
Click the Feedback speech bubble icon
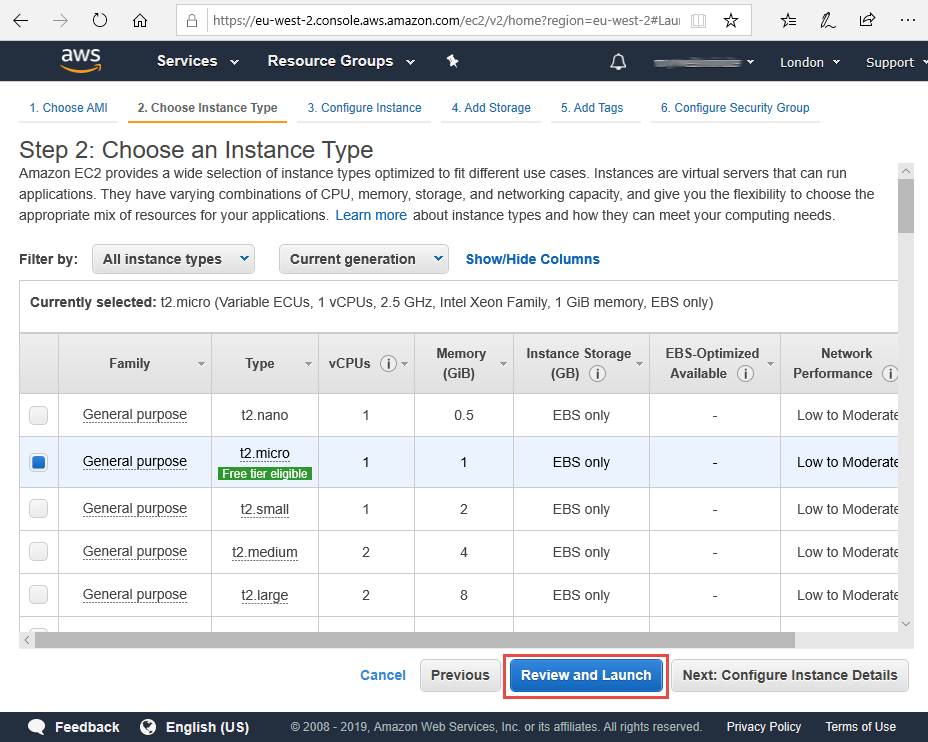click(x=37, y=727)
